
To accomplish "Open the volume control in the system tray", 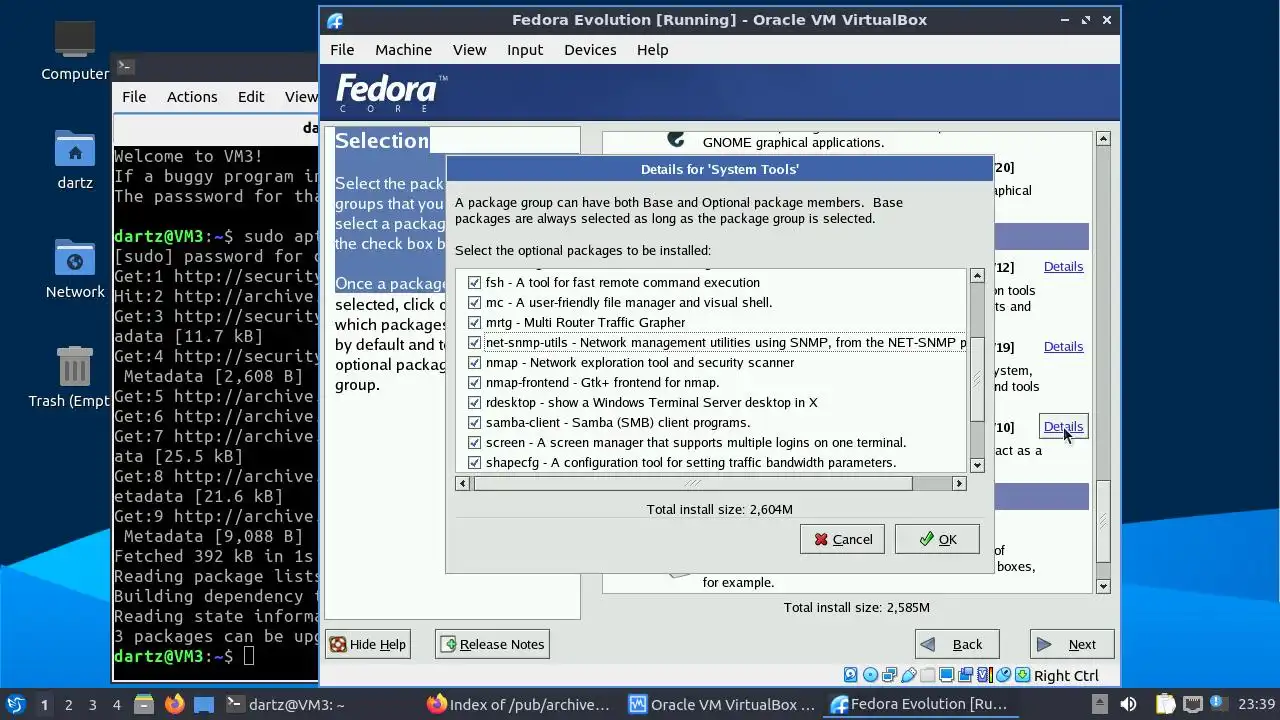I will tap(1128, 704).
